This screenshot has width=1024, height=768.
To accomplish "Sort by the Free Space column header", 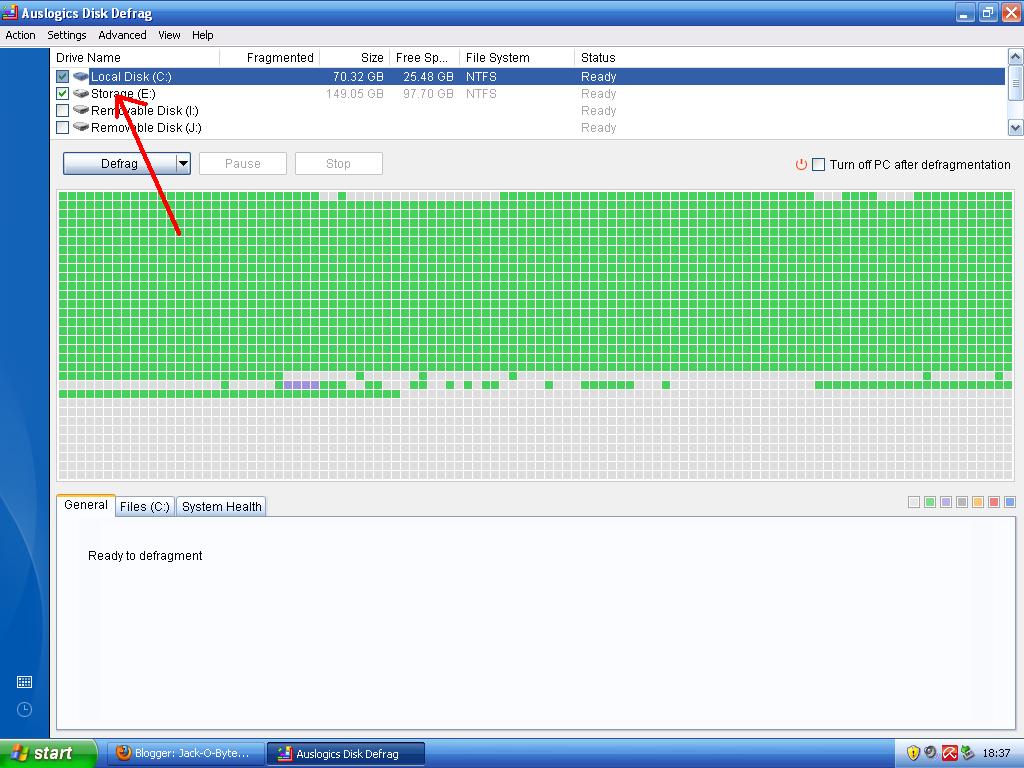I will coord(424,57).
